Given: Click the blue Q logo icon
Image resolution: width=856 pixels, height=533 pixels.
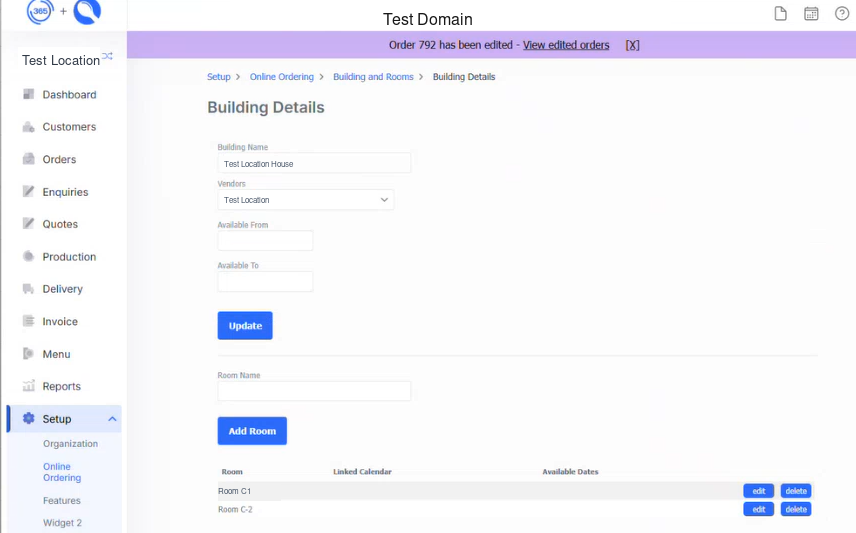Looking at the screenshot, I should tap(87, 11).
